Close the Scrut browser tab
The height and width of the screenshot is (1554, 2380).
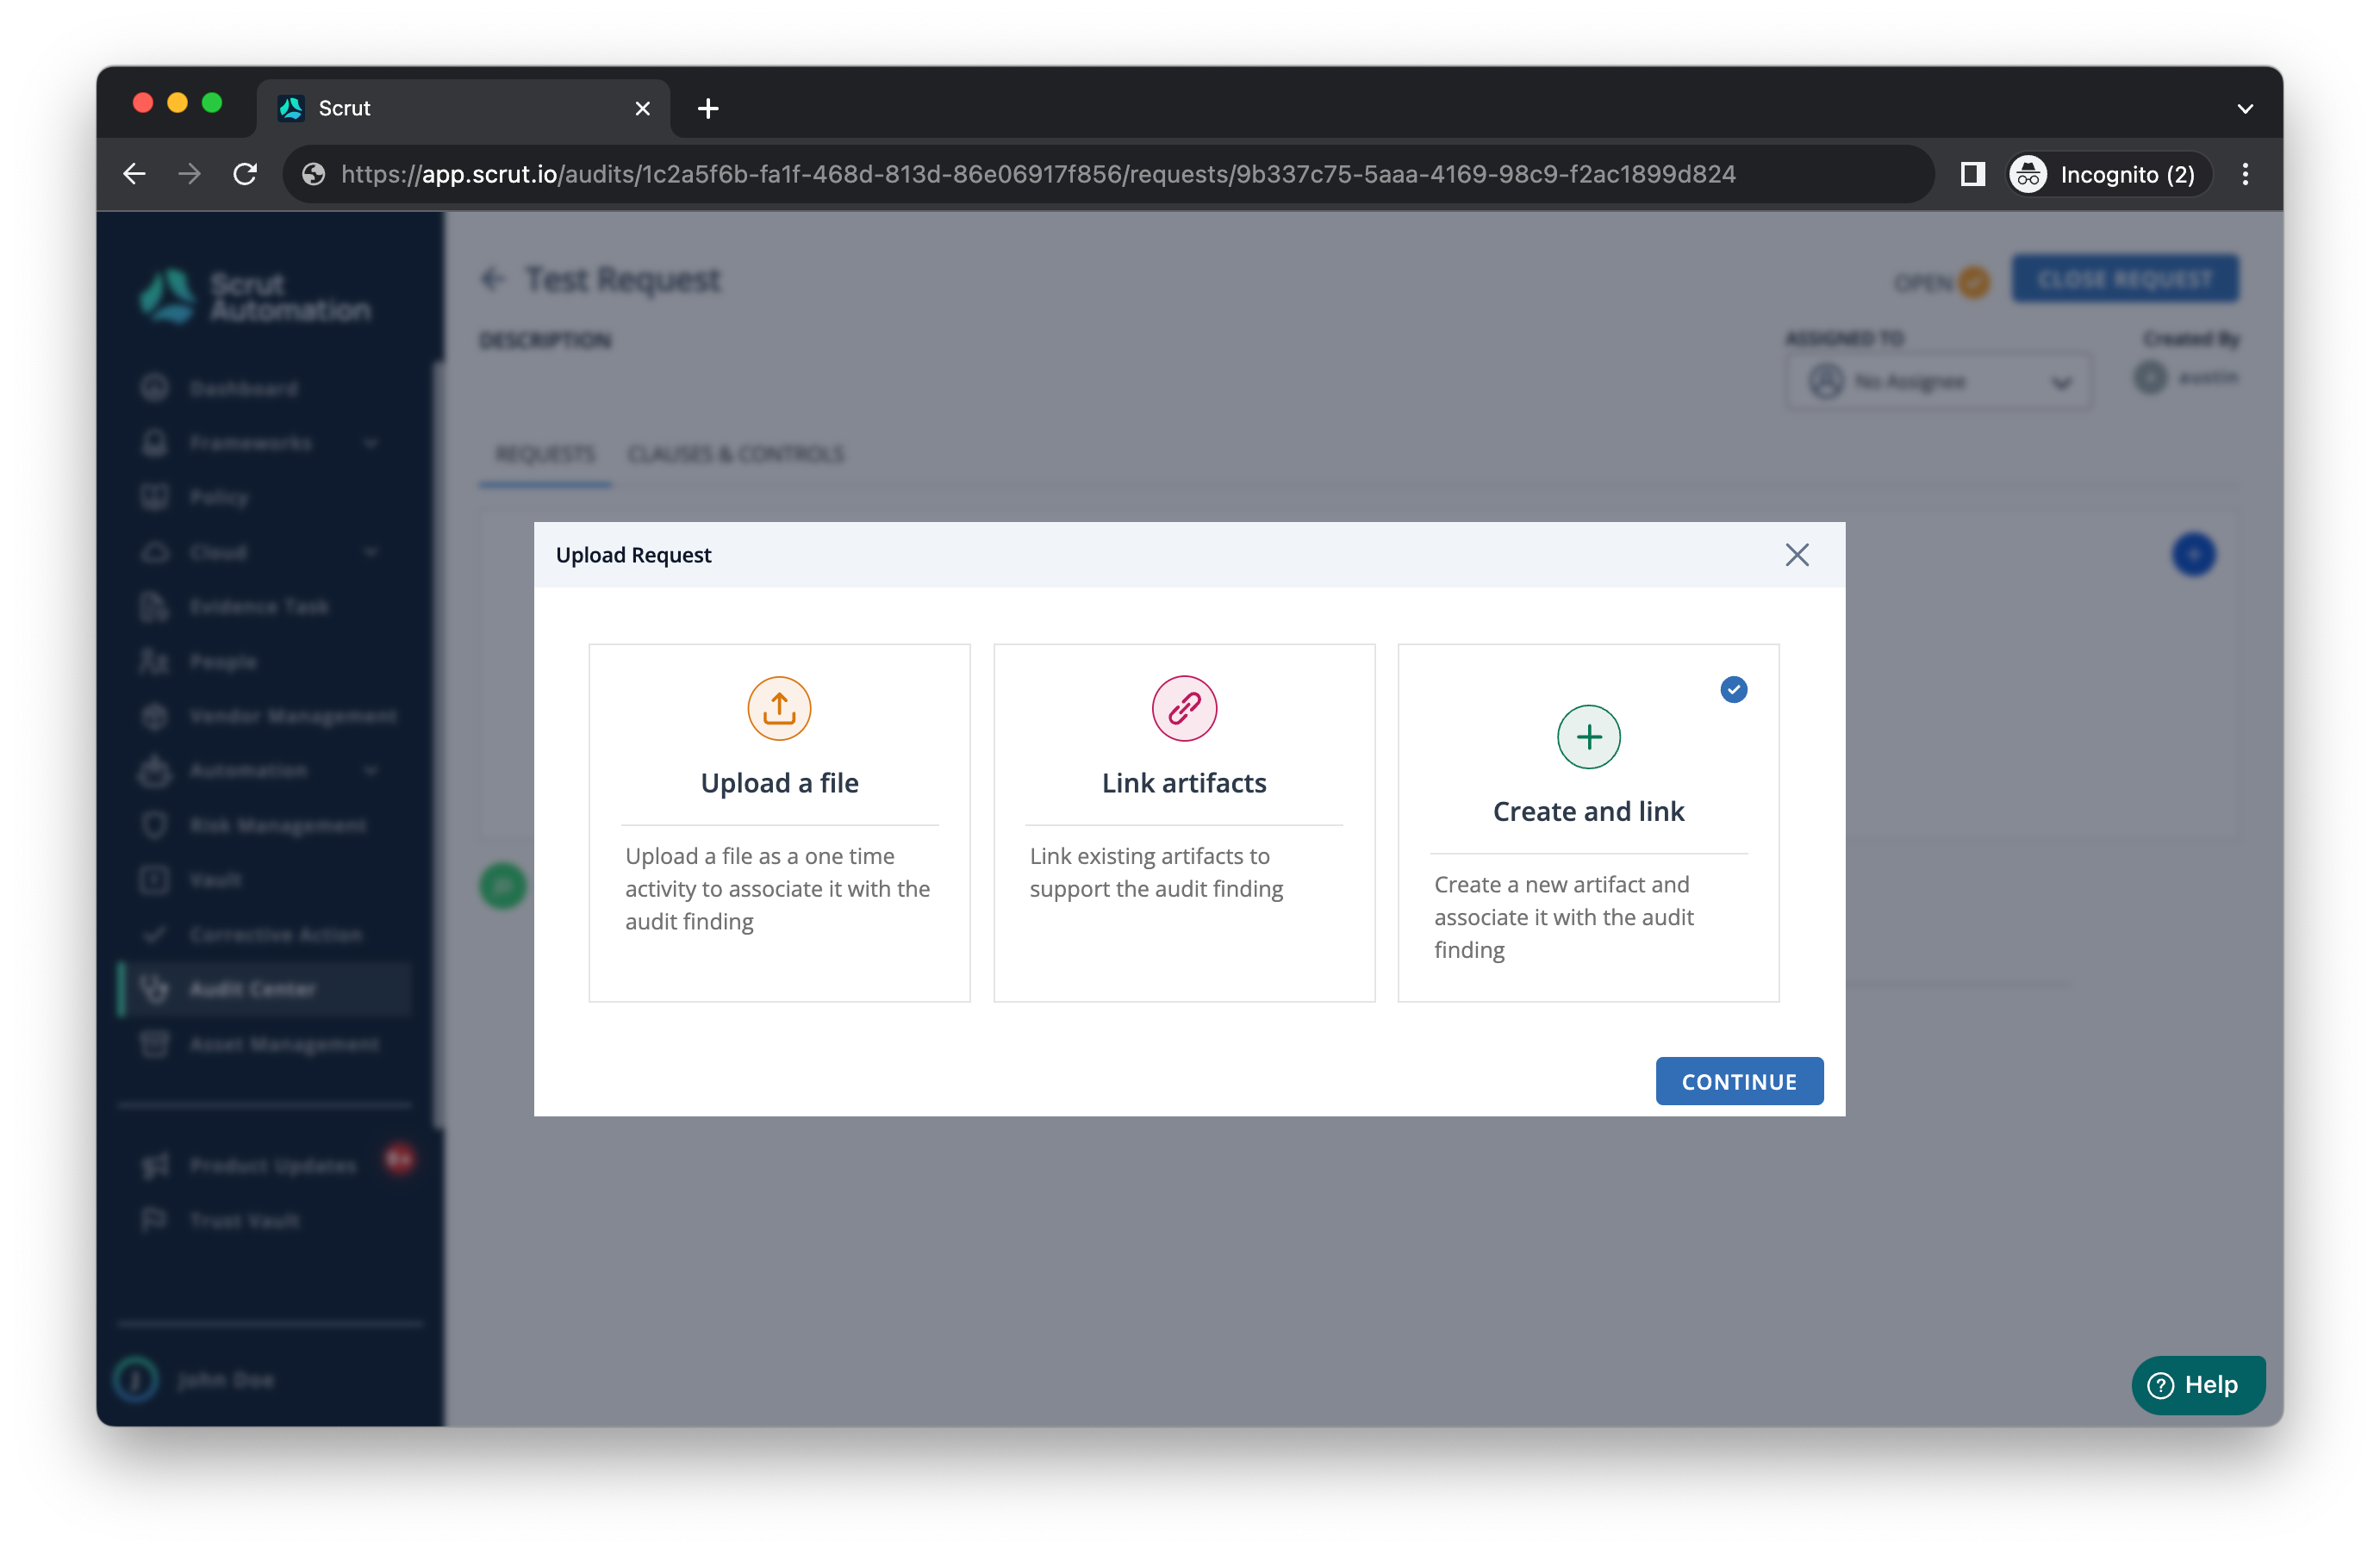(x=642, y=108)
